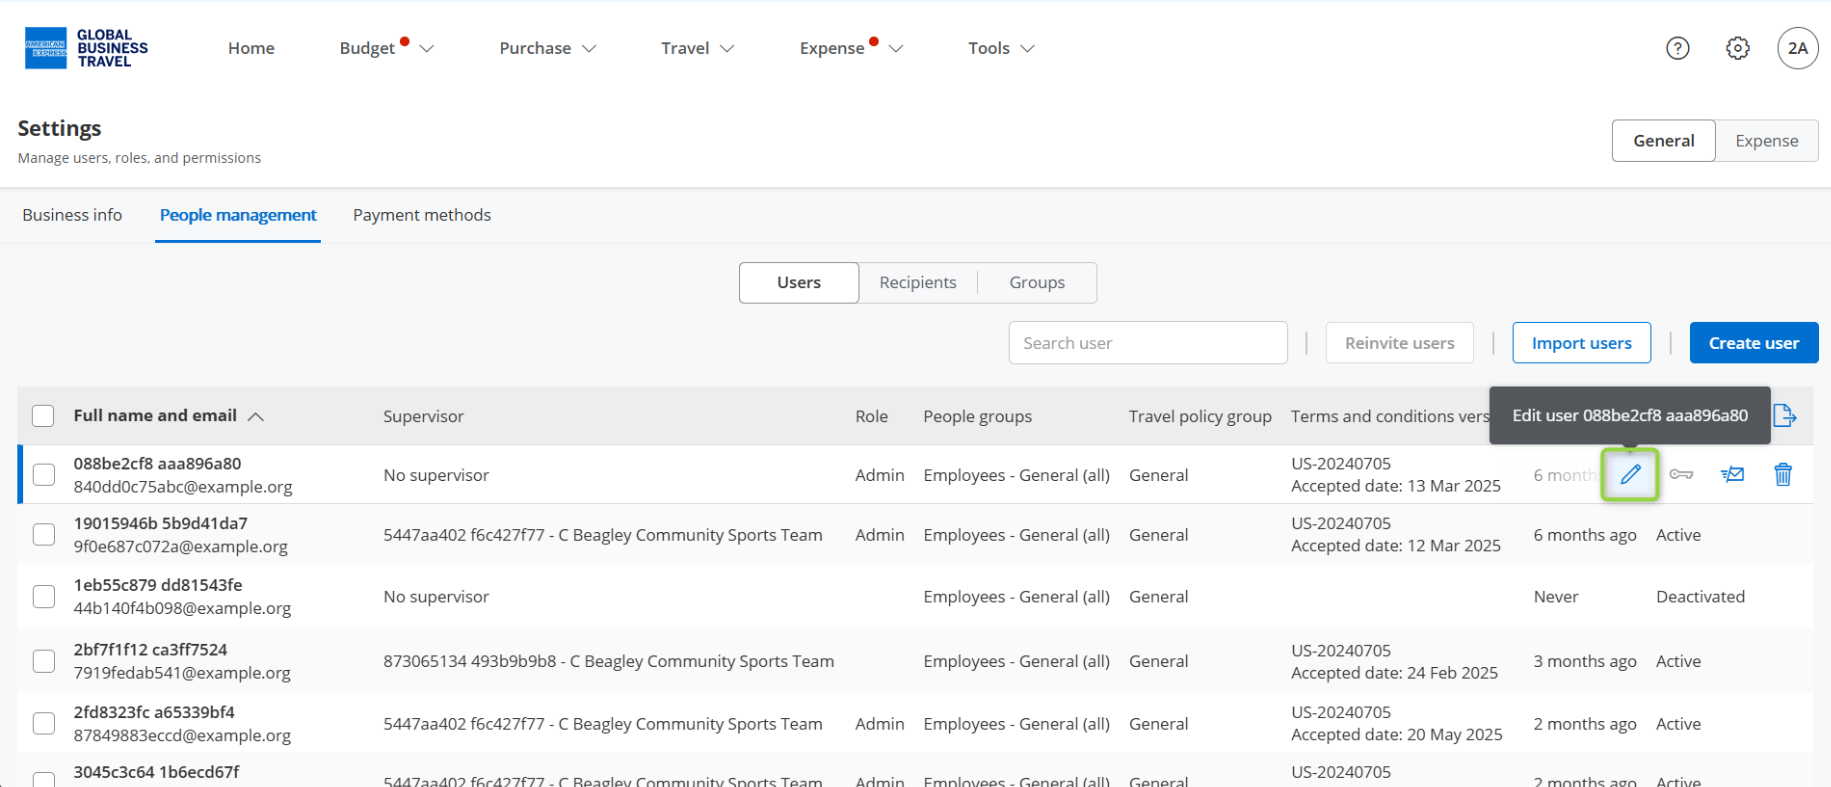
Task: Focus the Search user field
Action: [1148, 343]
